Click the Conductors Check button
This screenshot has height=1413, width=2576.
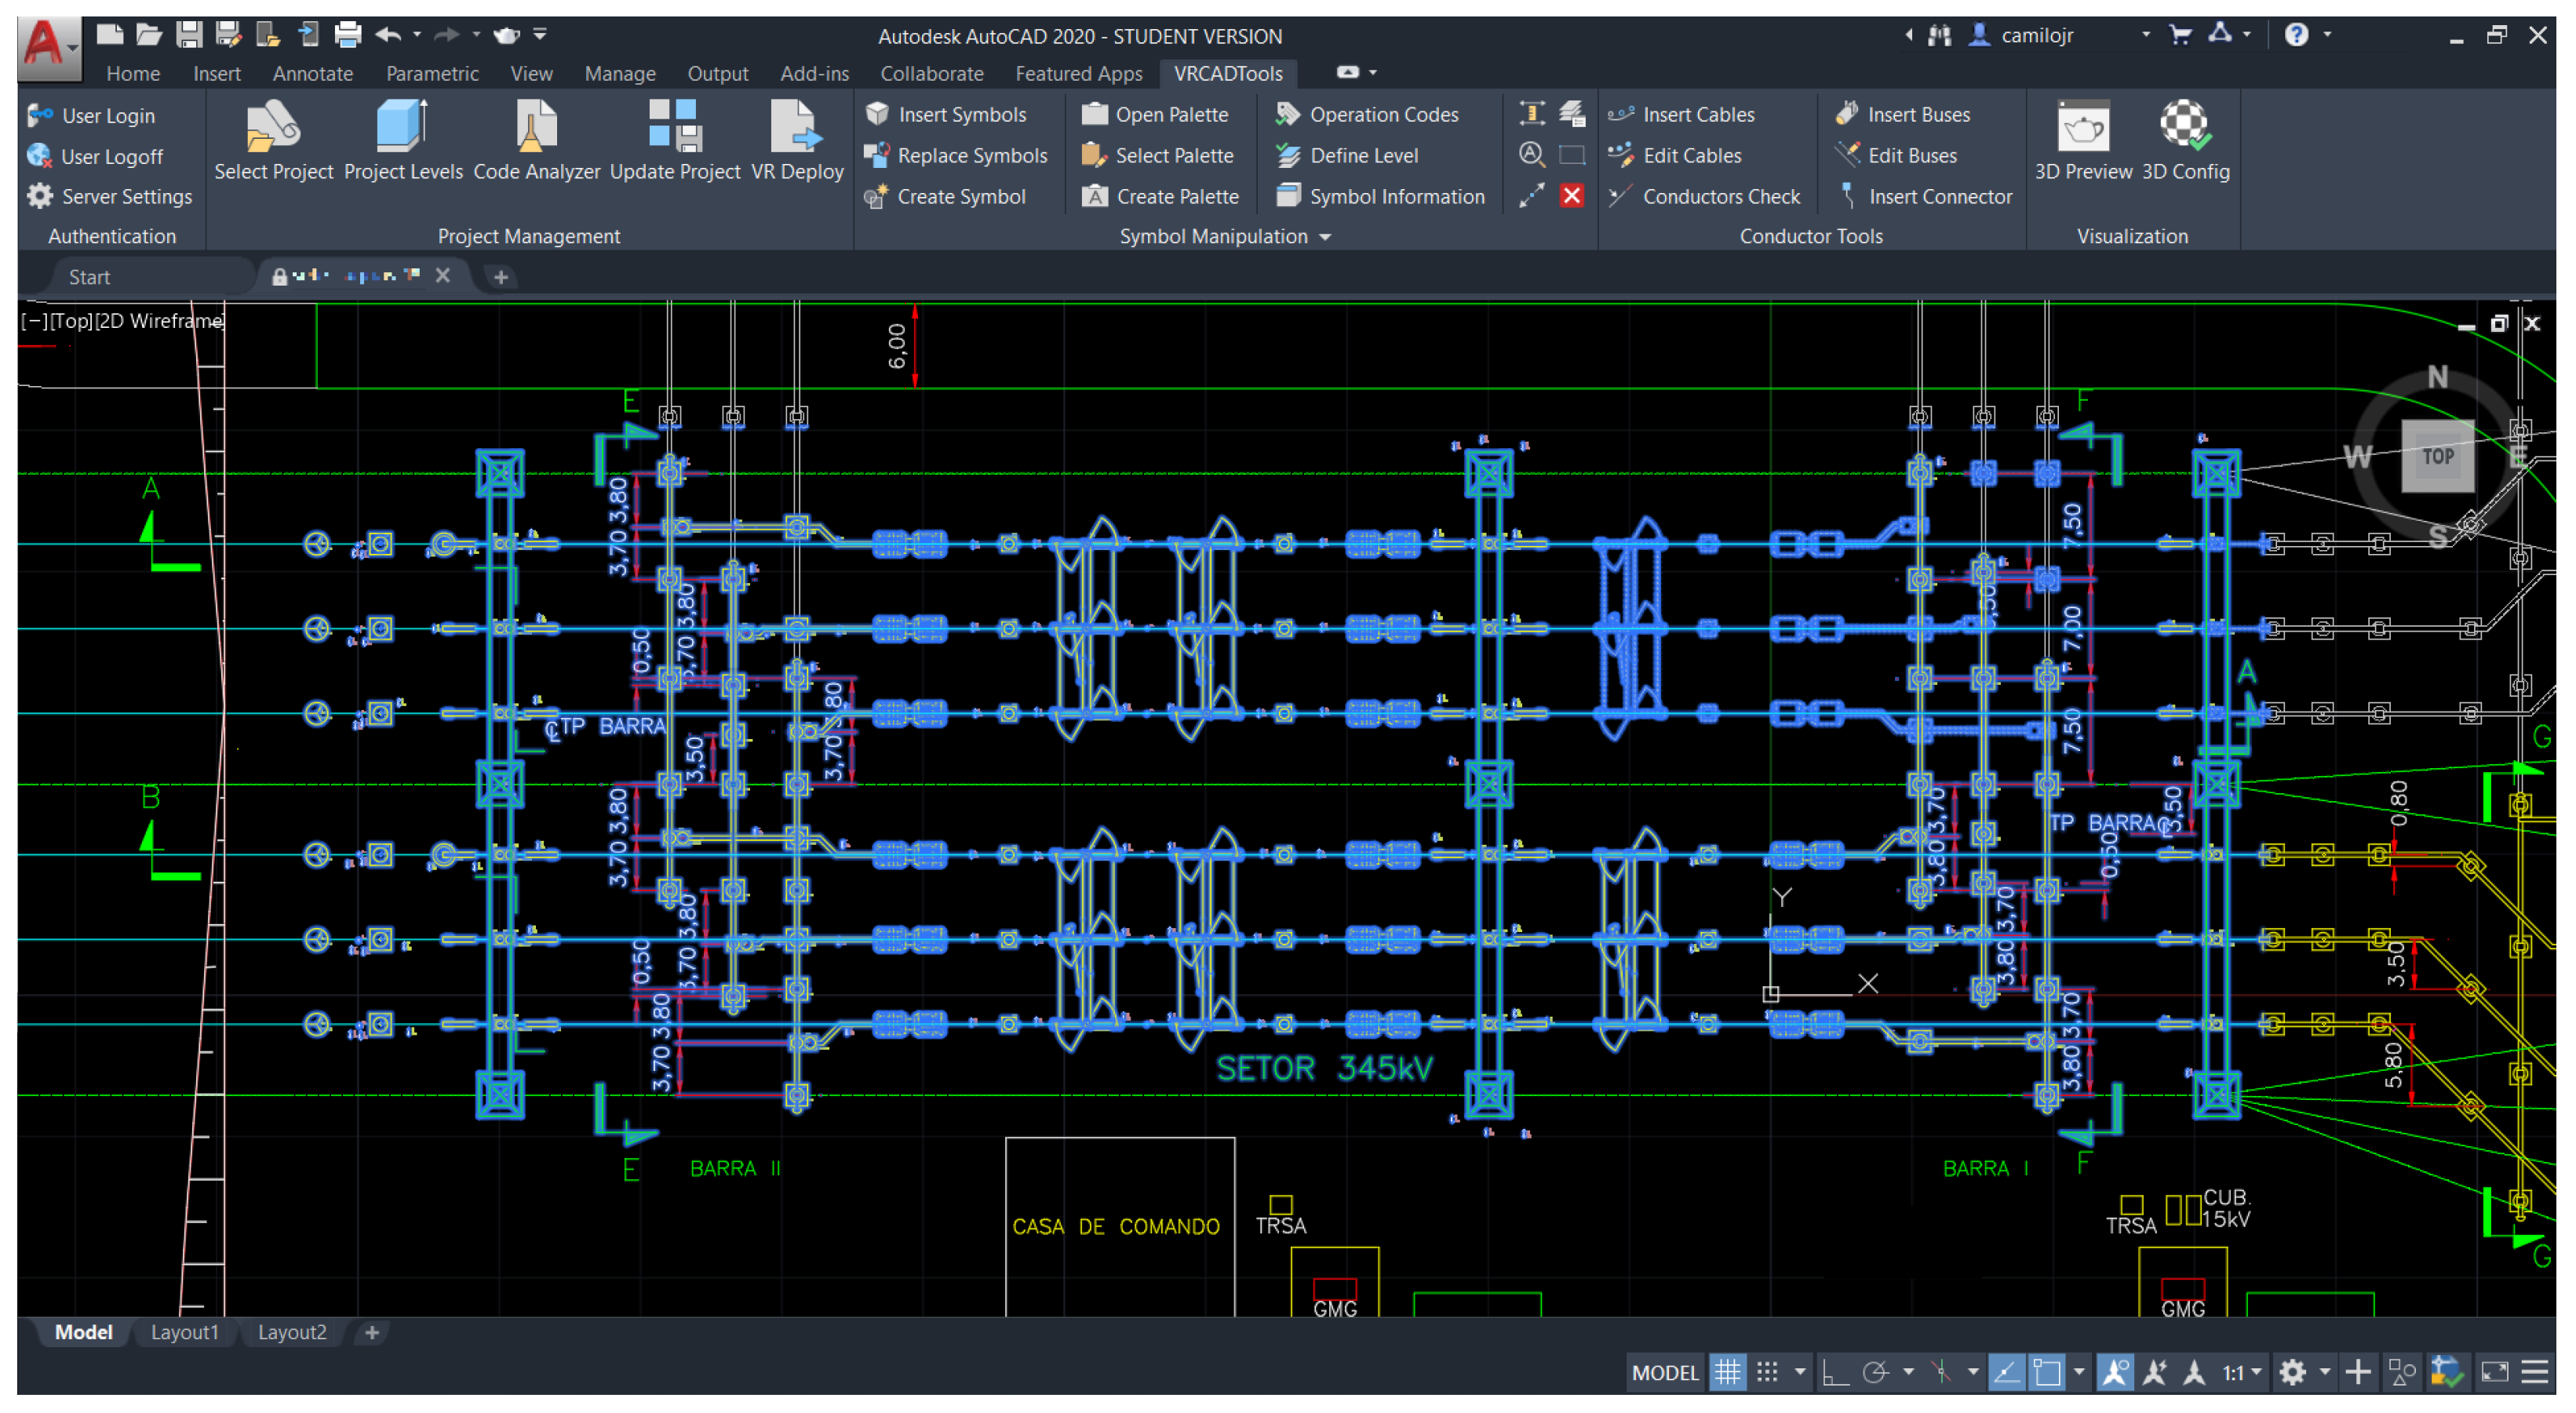pyautogui.click(x=1720, y=196)
